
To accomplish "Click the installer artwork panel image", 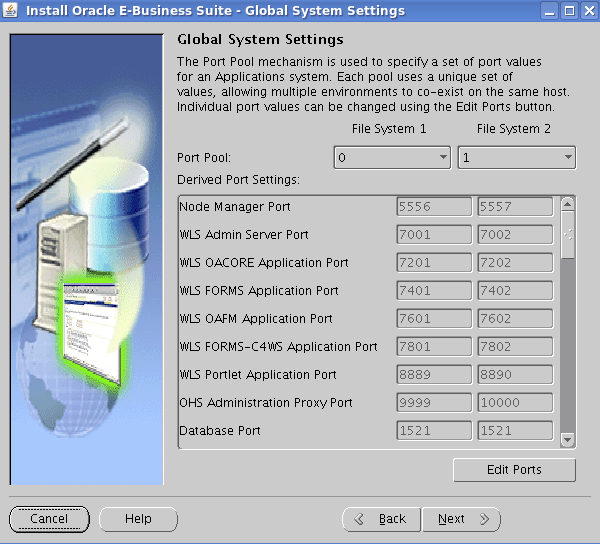I will [x=87, y=259].
